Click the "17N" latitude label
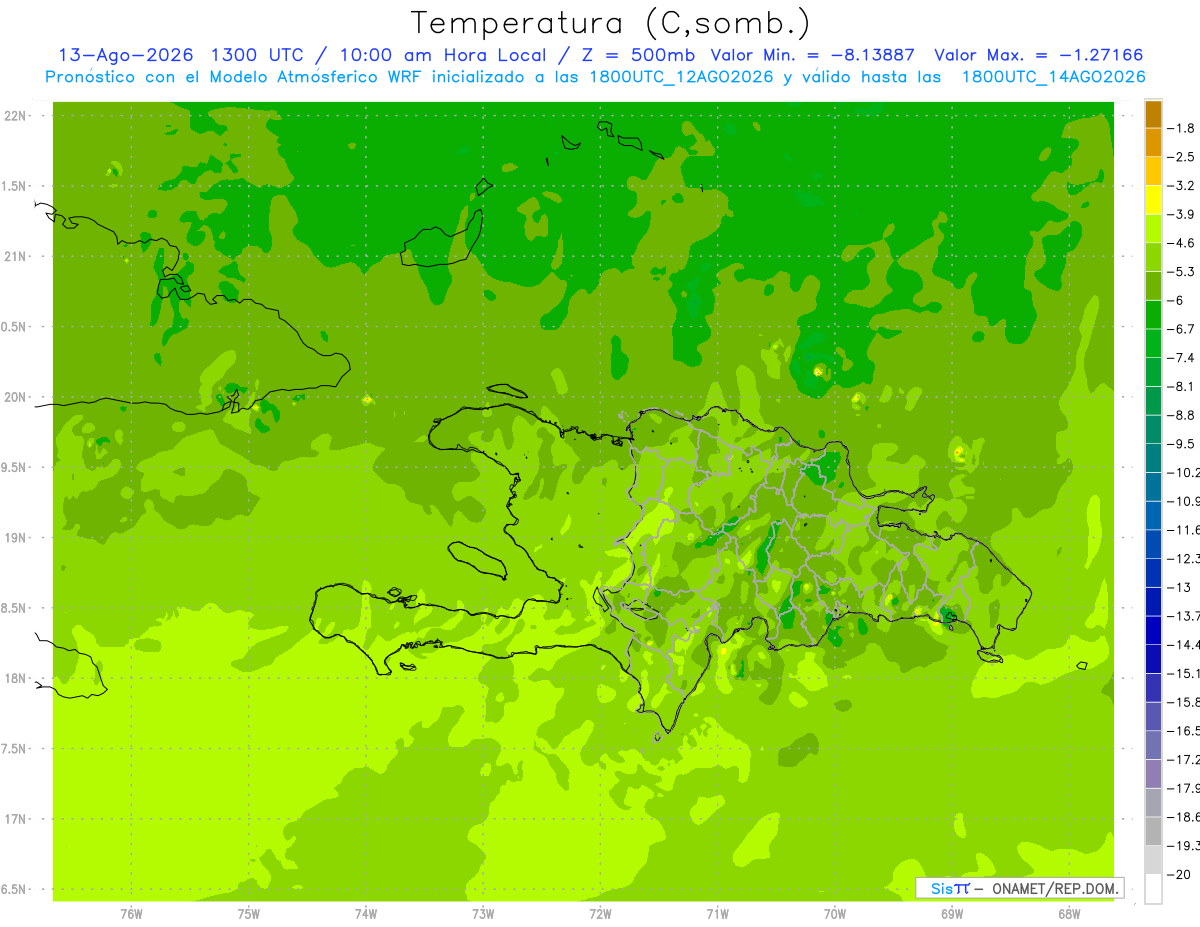The height and width of the screenshot is (927, 1200). click(16, 819)
